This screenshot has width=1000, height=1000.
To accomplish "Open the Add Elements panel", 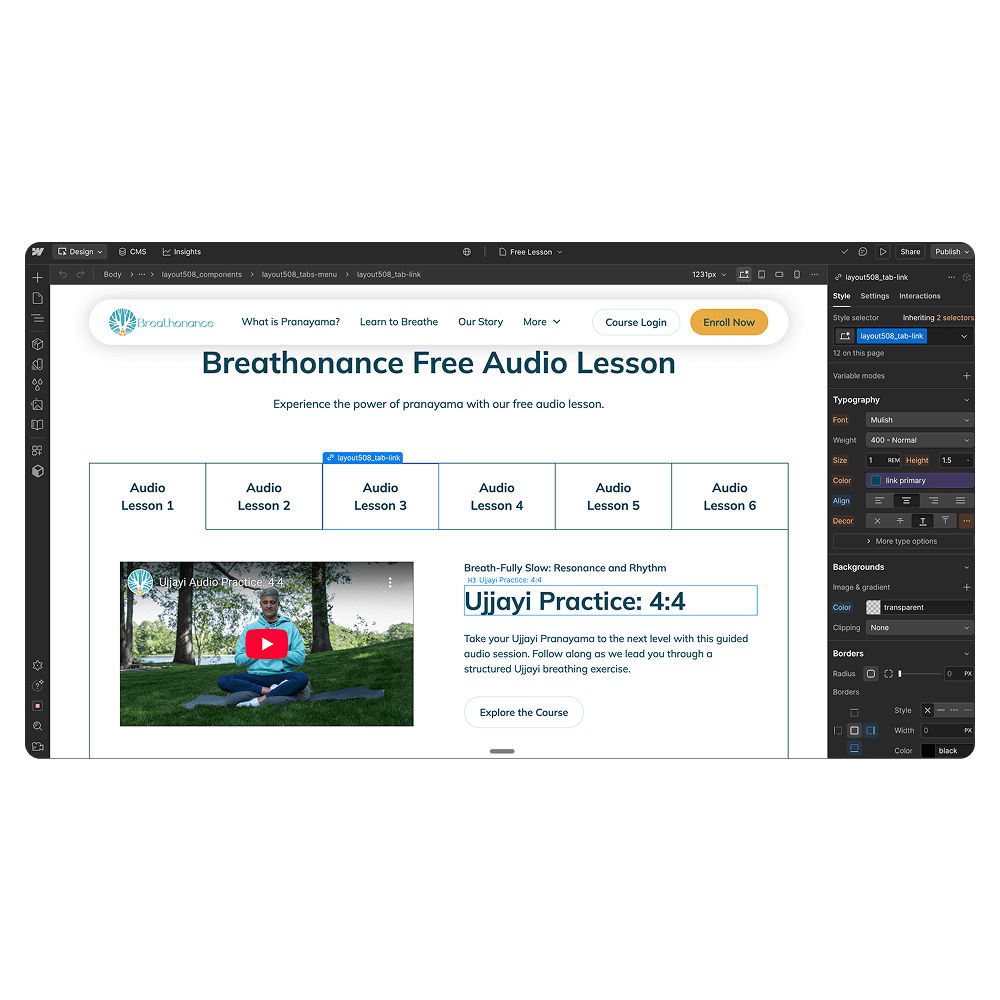I will [x=37, y=277].
